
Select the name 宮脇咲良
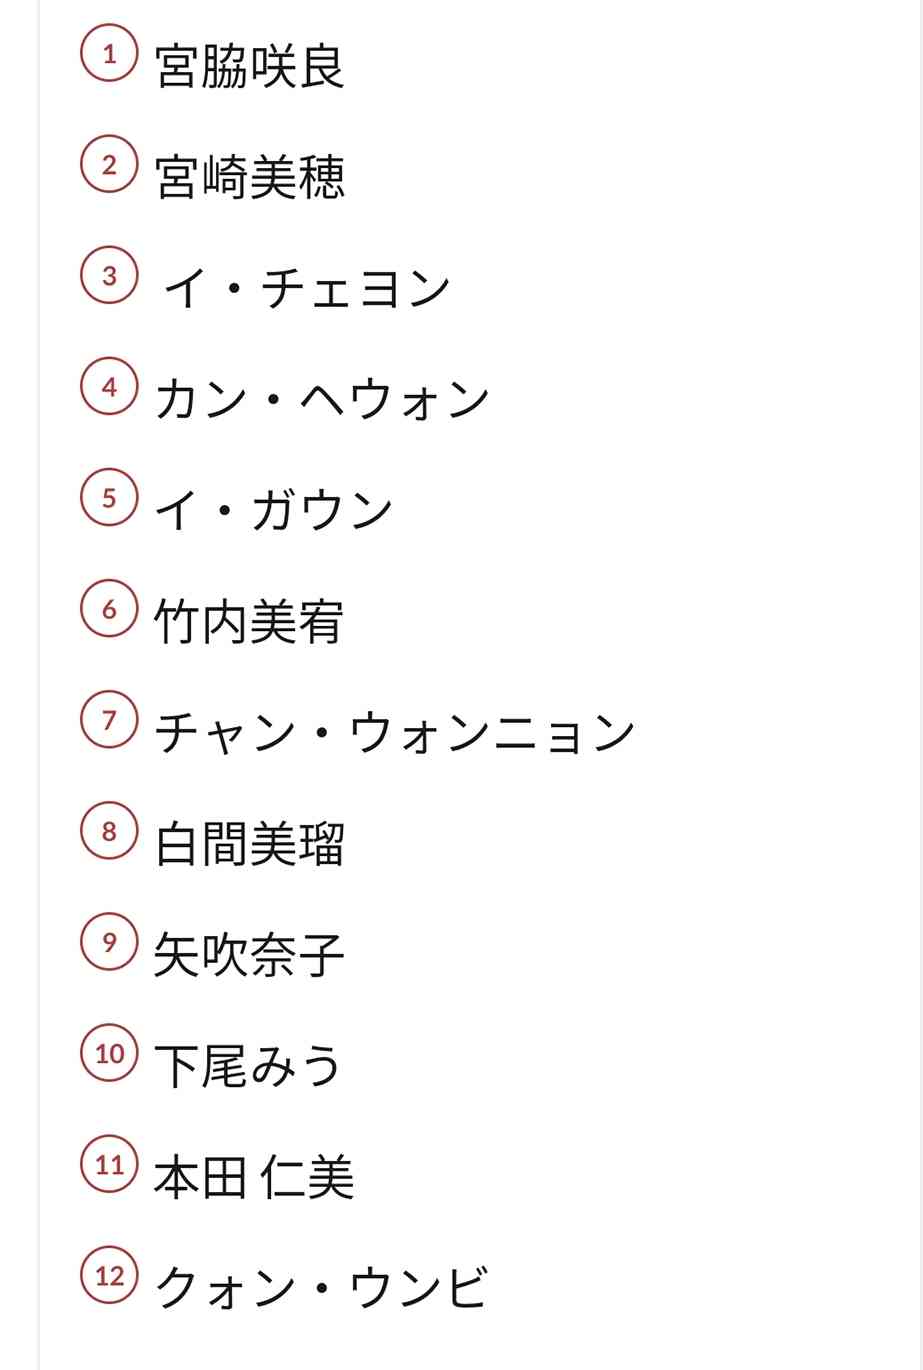coord(249,66)
